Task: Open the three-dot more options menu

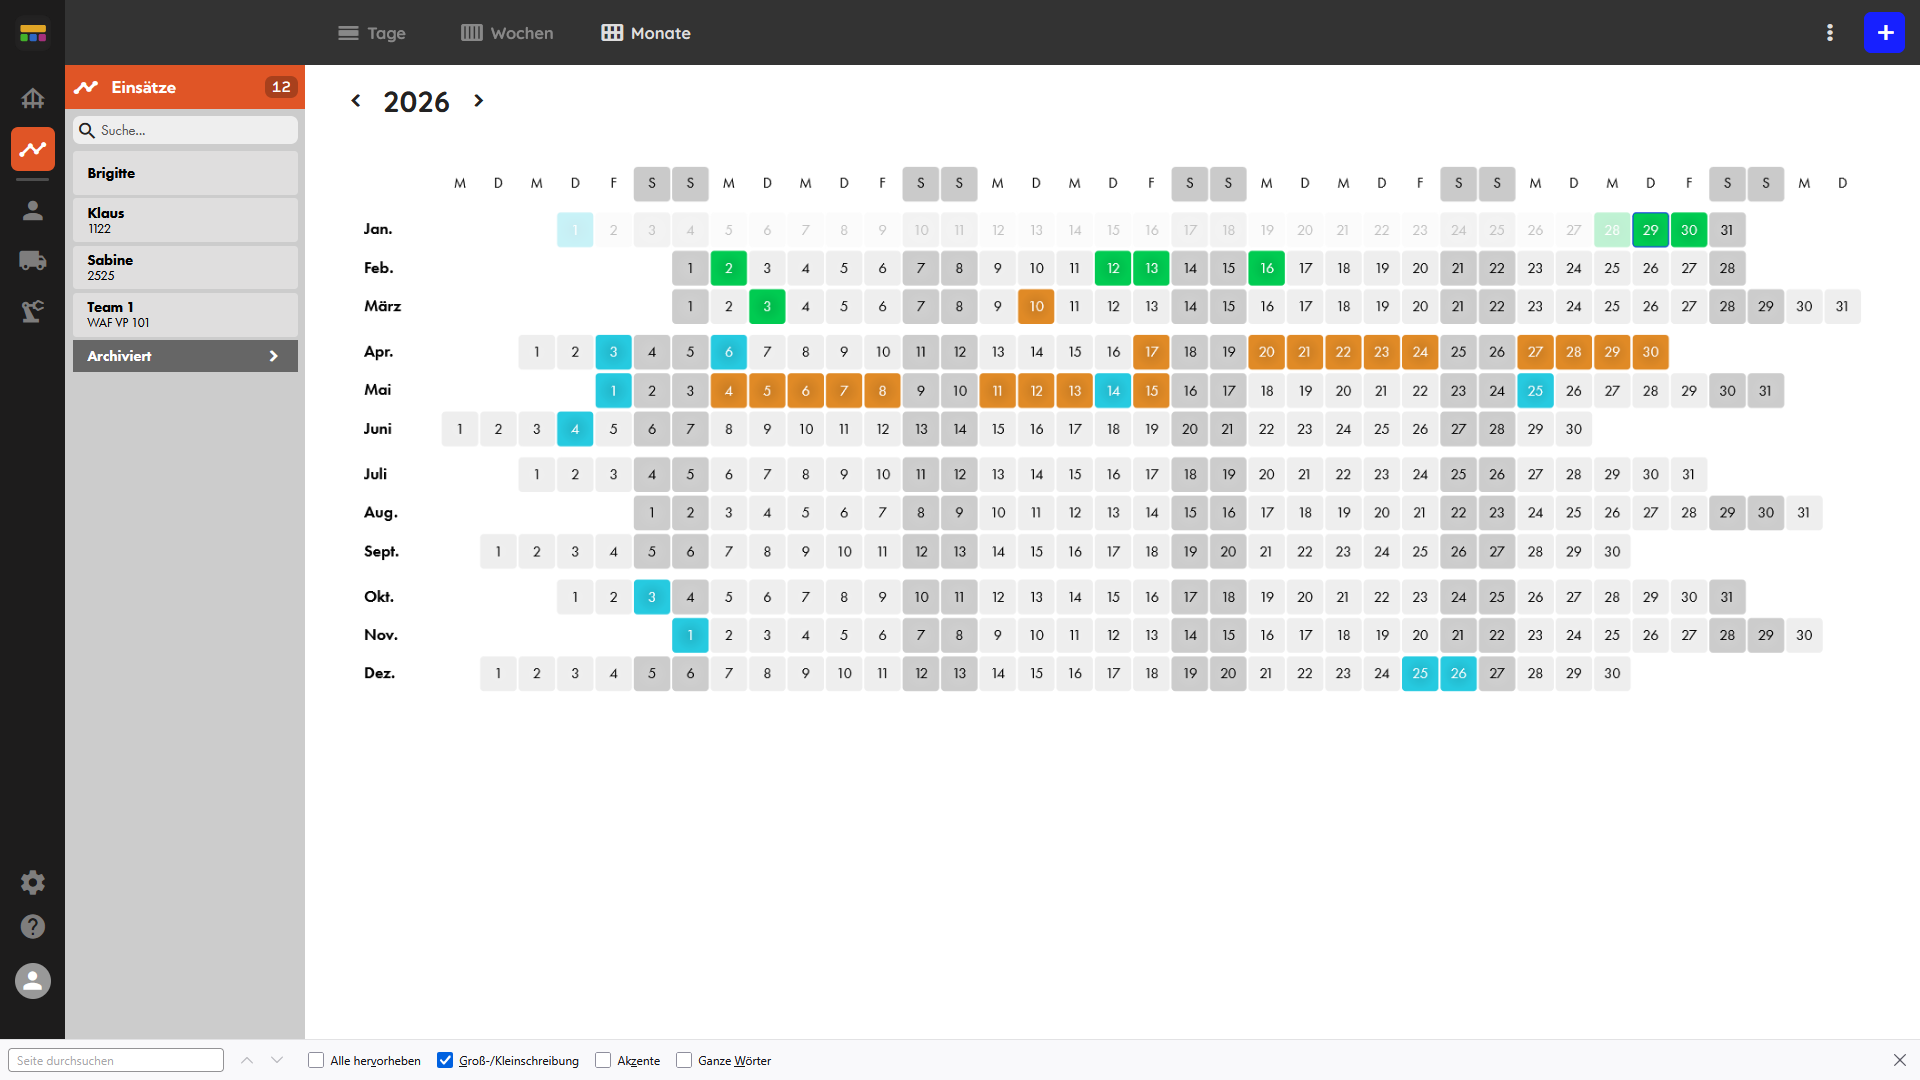Action: tap(1830, 33)
